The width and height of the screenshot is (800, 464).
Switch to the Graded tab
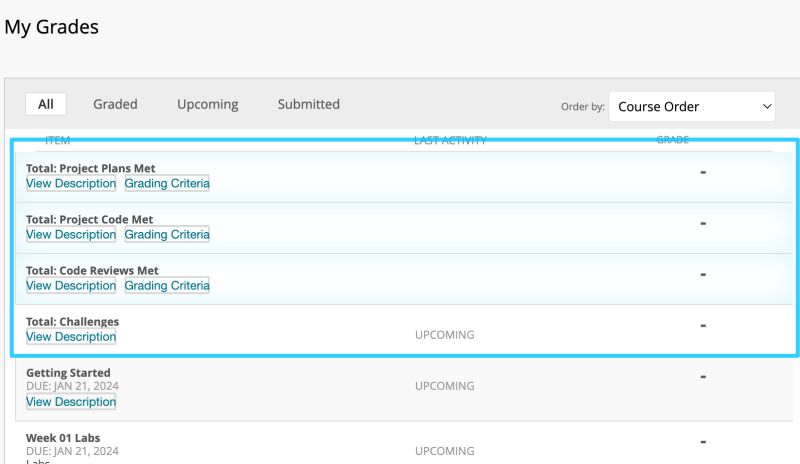[115, 104]
